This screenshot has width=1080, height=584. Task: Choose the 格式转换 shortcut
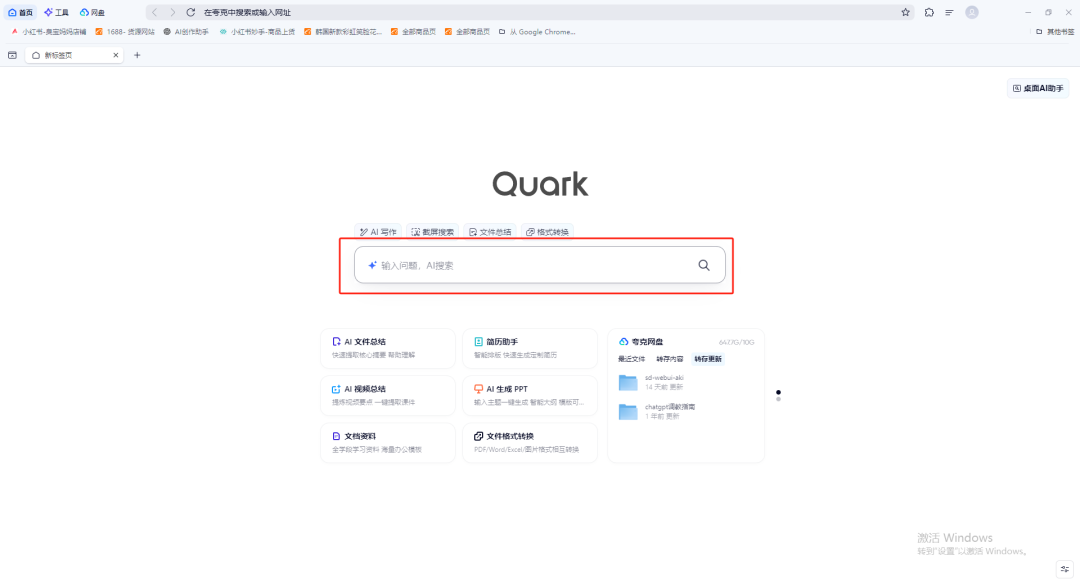(548, 232)
